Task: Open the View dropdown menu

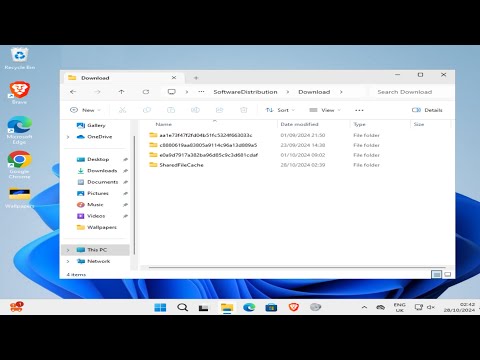Action: pos(325,110)
